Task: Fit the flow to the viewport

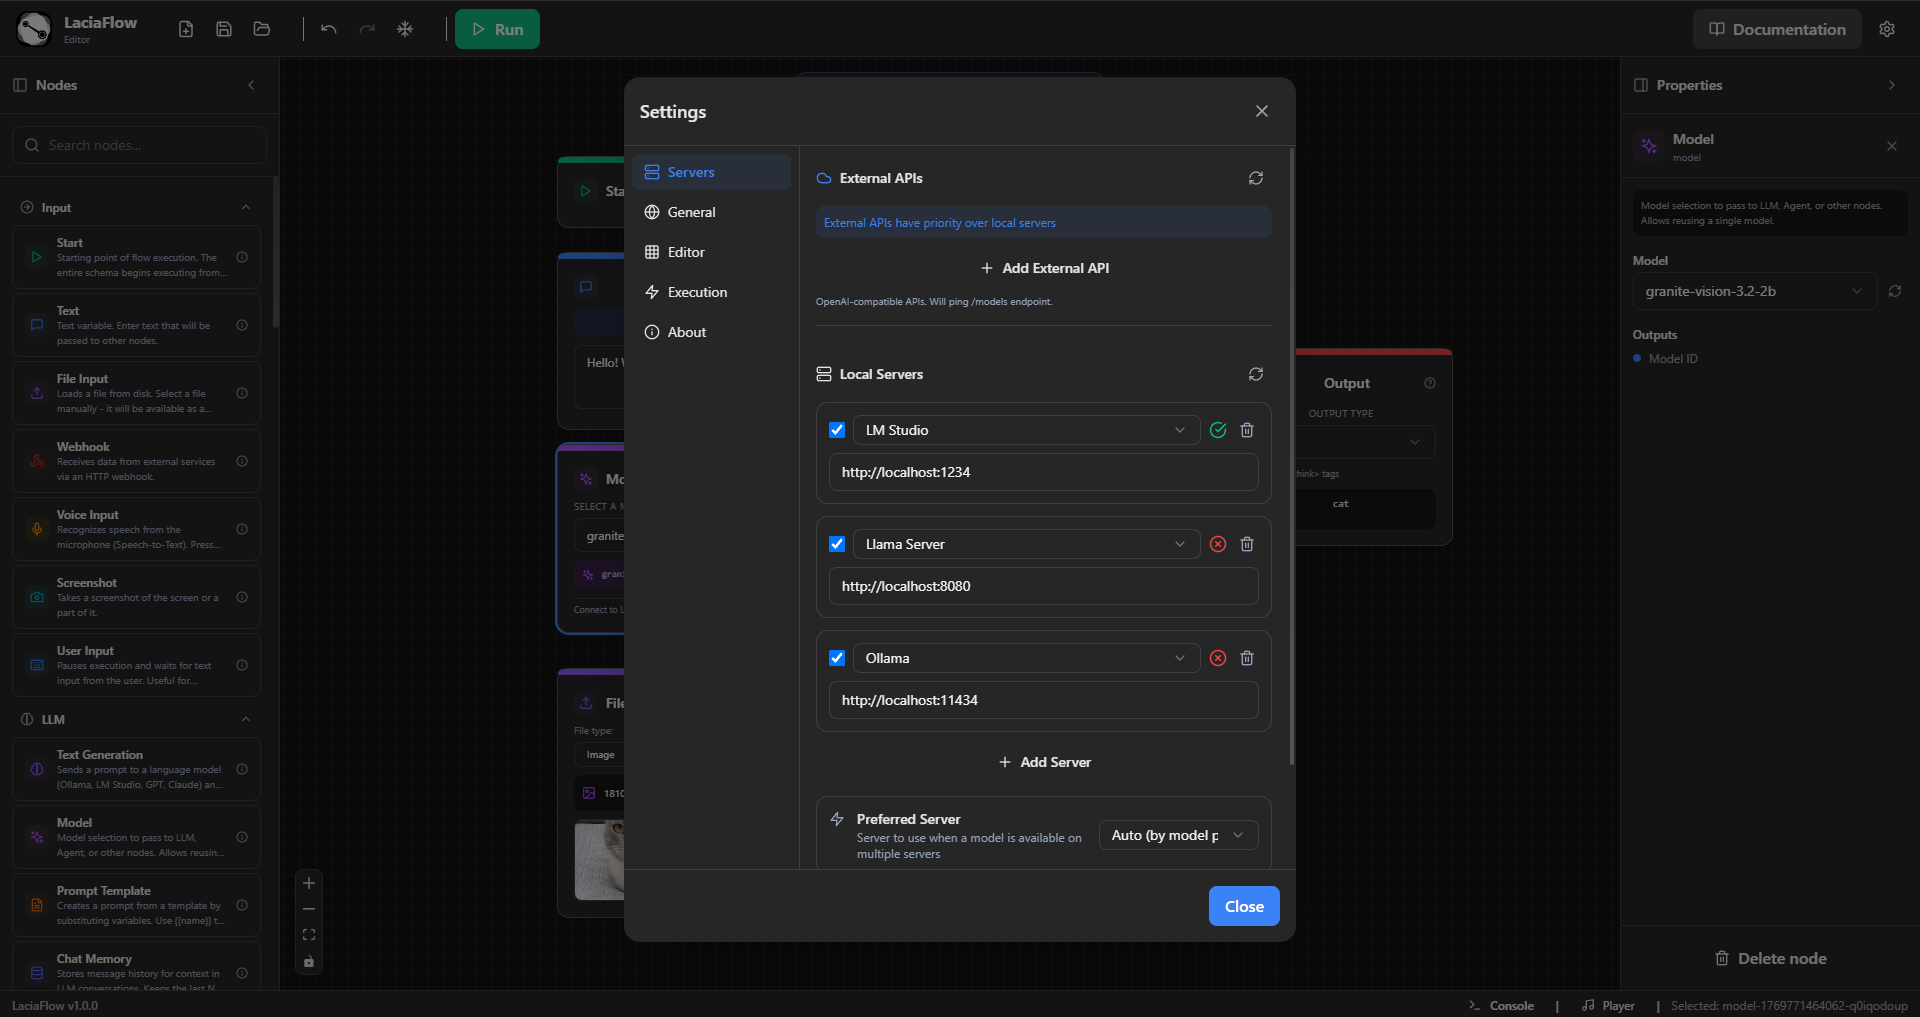Action: tap(308, 935)
